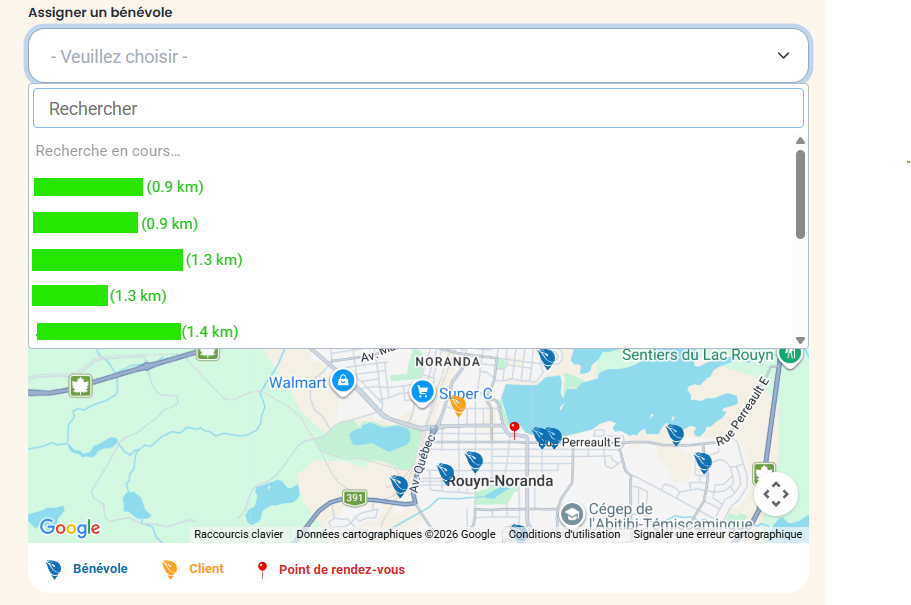
Task: Choose the volunteer option at 1.4 km
Action: click(x=136, y=331)
